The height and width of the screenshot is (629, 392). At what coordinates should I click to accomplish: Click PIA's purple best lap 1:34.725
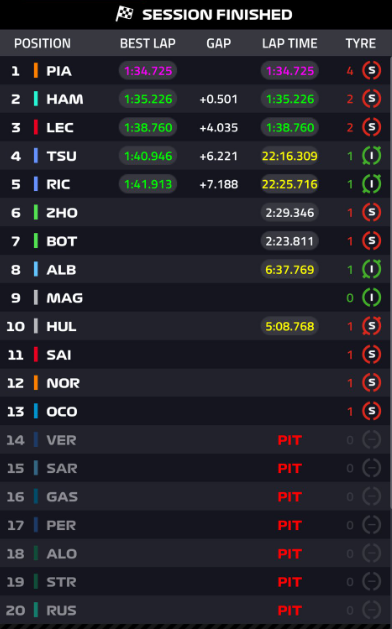[x=148, y=71]
